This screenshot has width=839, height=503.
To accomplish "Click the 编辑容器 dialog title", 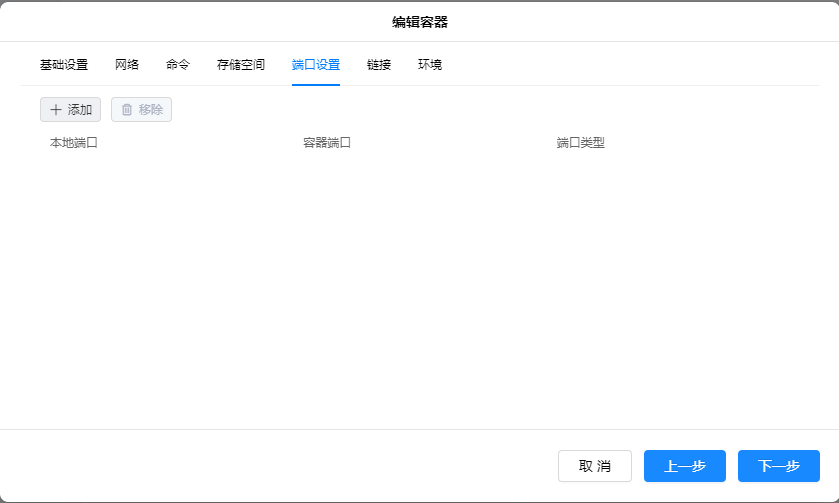I will coord(420,21).
